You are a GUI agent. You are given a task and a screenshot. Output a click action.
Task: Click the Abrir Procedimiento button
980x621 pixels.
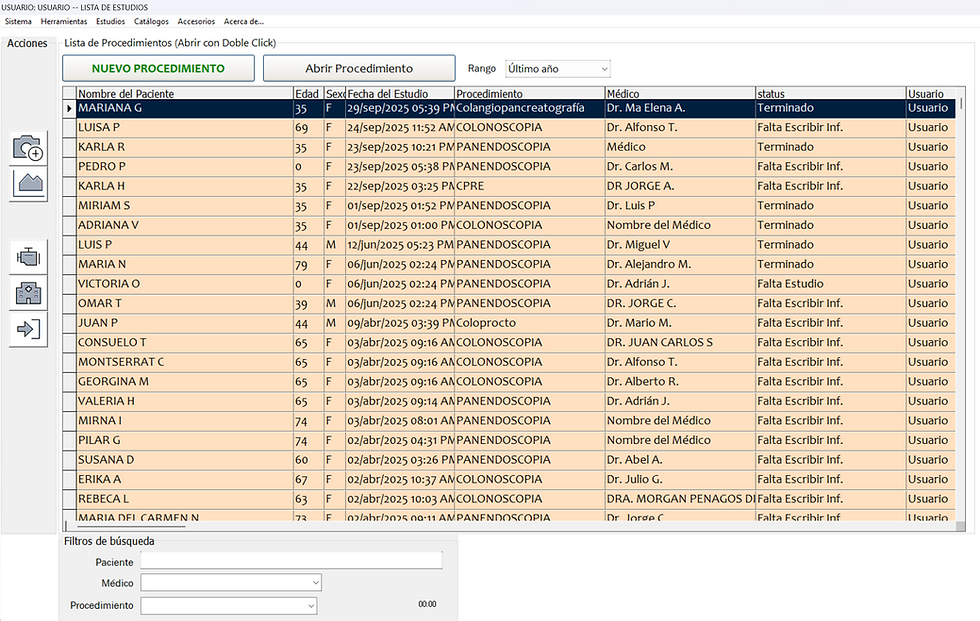(359, 68)
